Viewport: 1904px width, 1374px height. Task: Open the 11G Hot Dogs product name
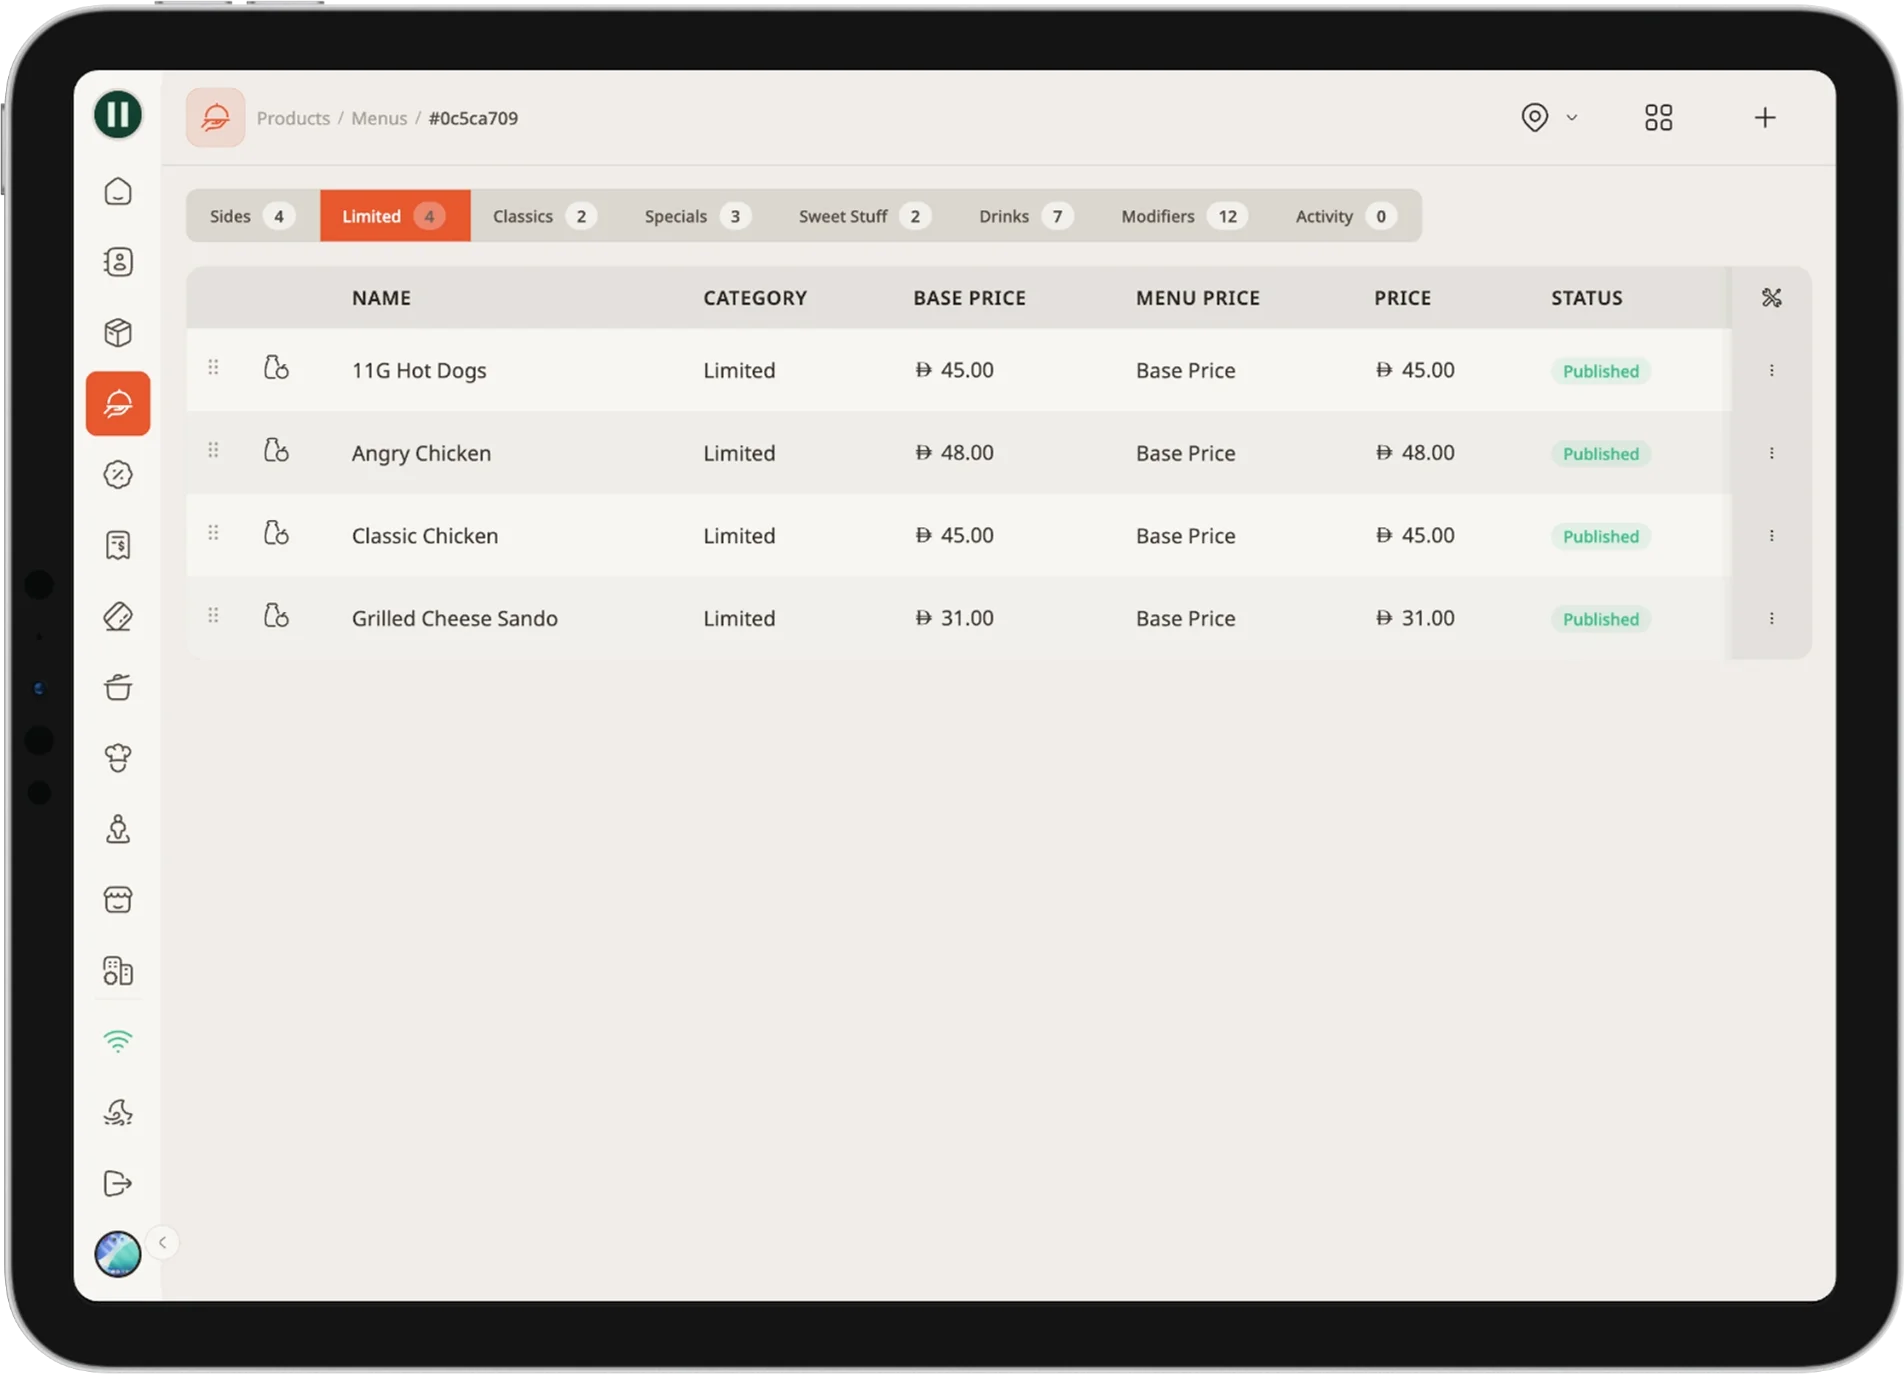[x=419, y=371]
